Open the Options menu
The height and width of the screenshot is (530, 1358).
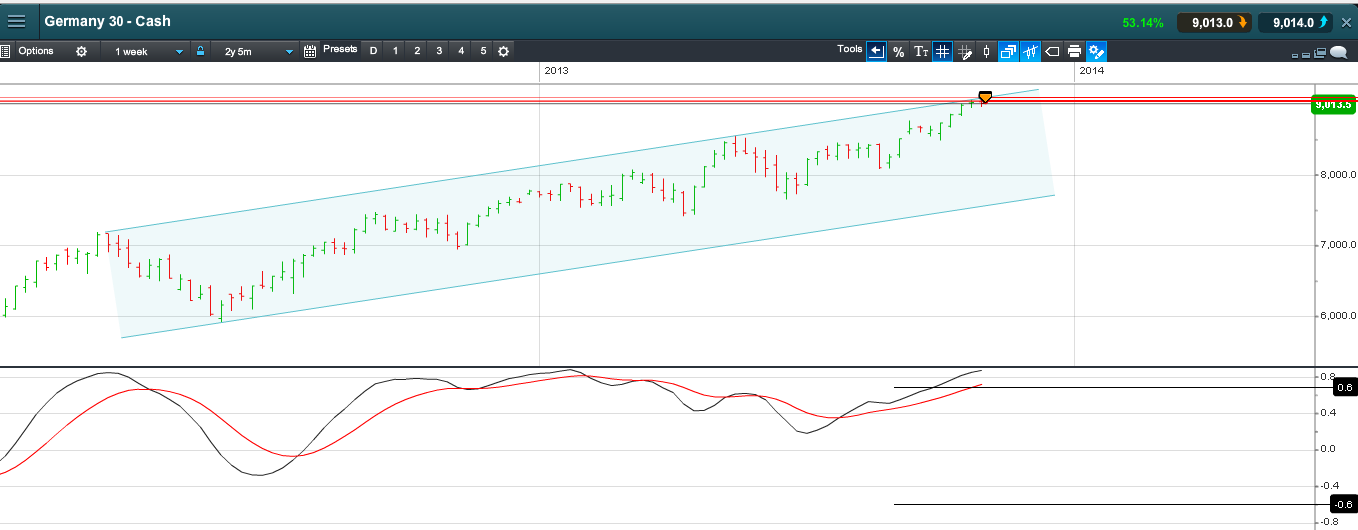[36, 51]
